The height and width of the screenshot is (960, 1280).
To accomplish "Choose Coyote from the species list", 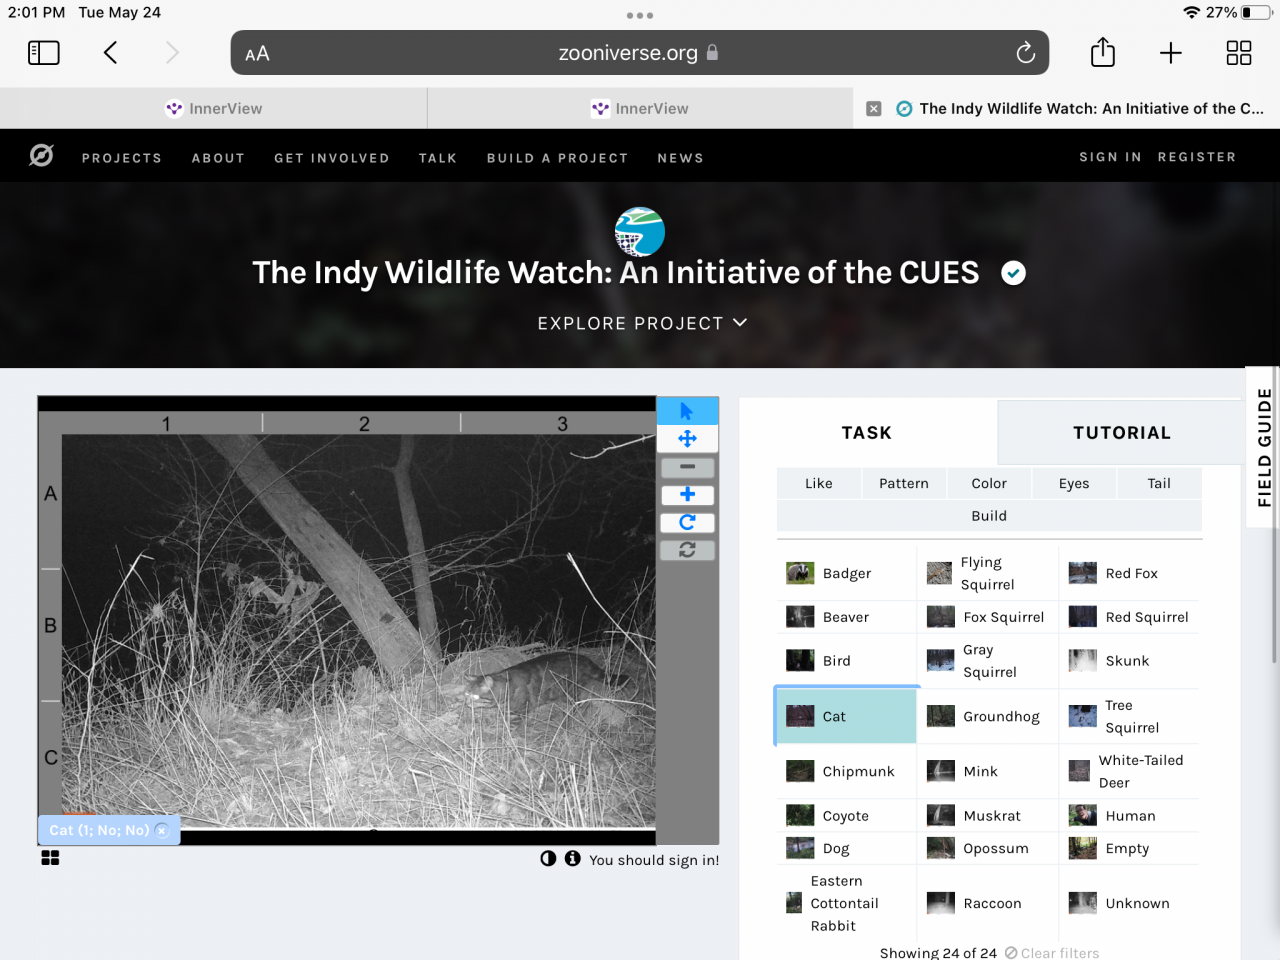I will click(x=846, y=816).
